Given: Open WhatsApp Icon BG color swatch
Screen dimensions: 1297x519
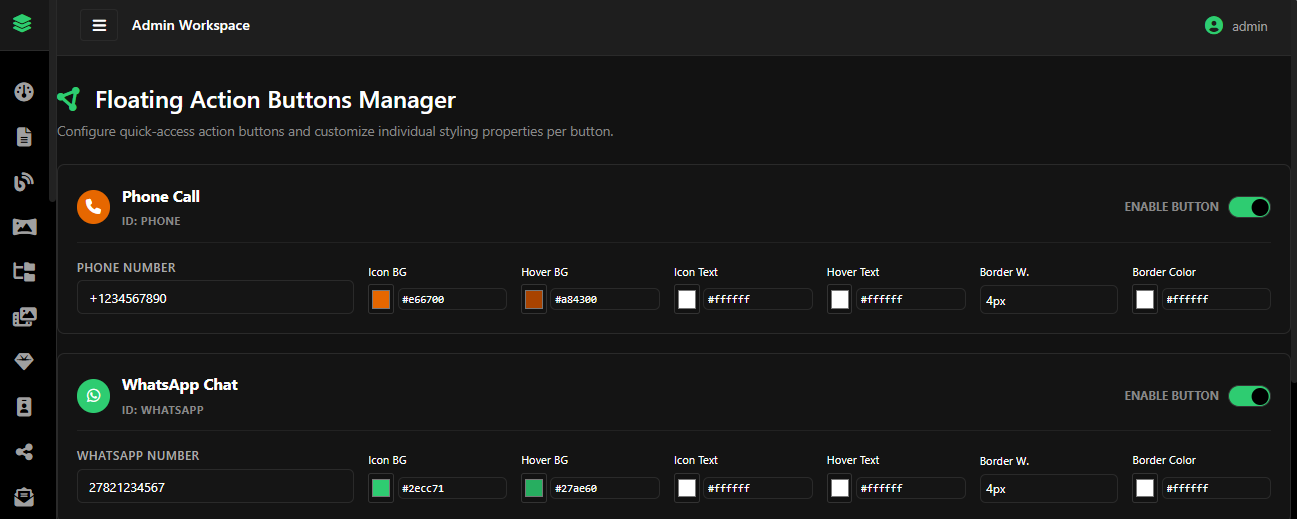Looking at the screenshot, I should (381, 488).
